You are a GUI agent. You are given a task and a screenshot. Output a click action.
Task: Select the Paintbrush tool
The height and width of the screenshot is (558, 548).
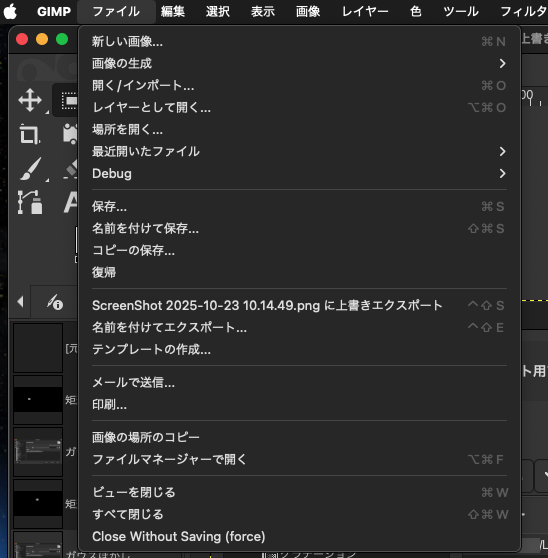click(31, 169)
